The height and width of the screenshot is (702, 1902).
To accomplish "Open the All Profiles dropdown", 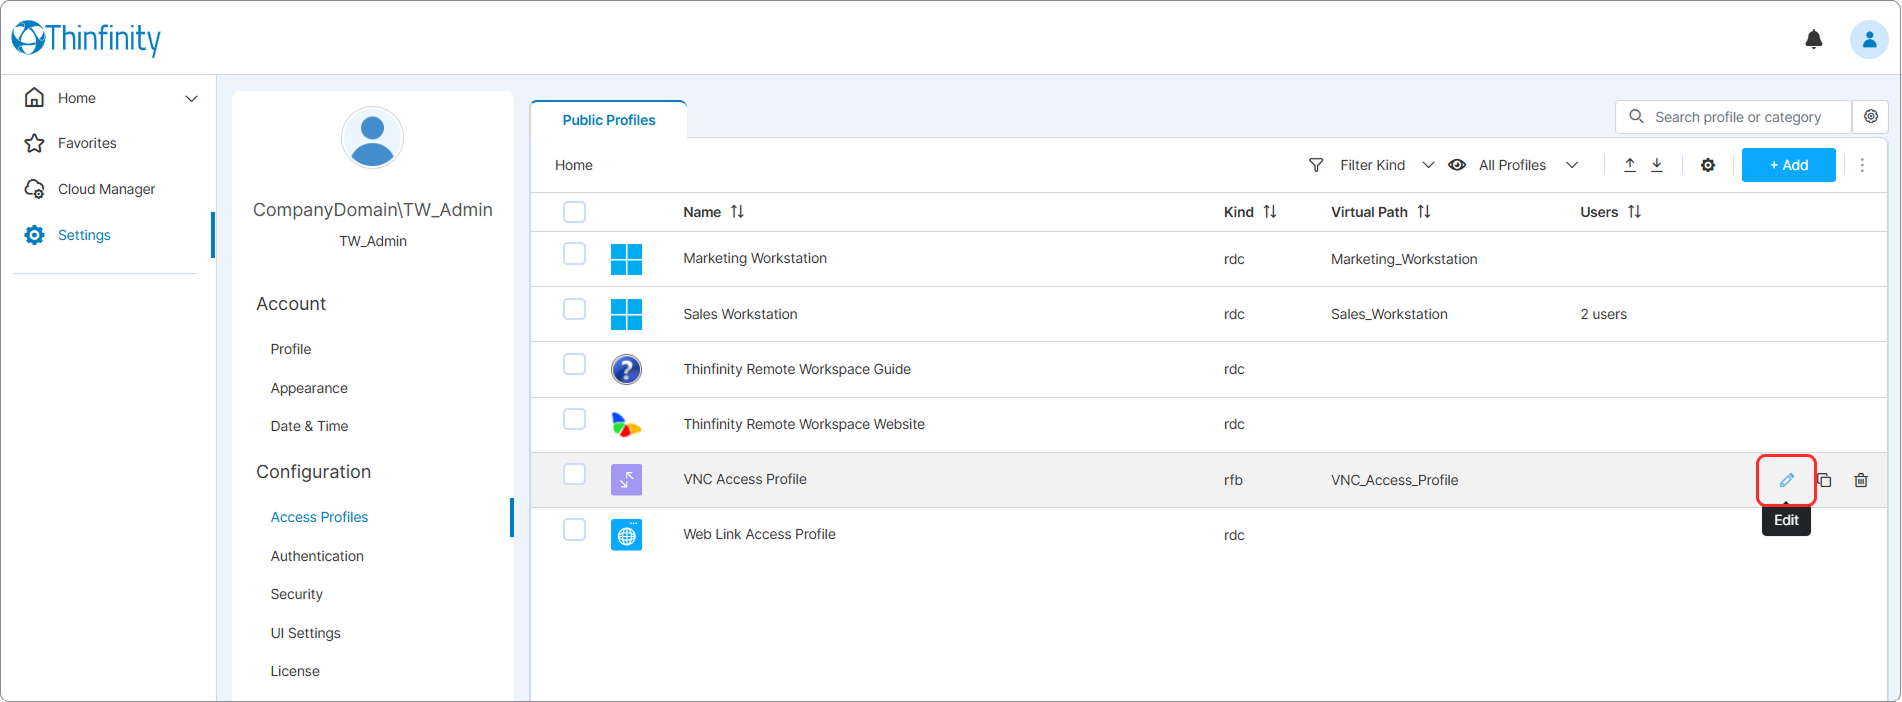I will [1528, 165].
